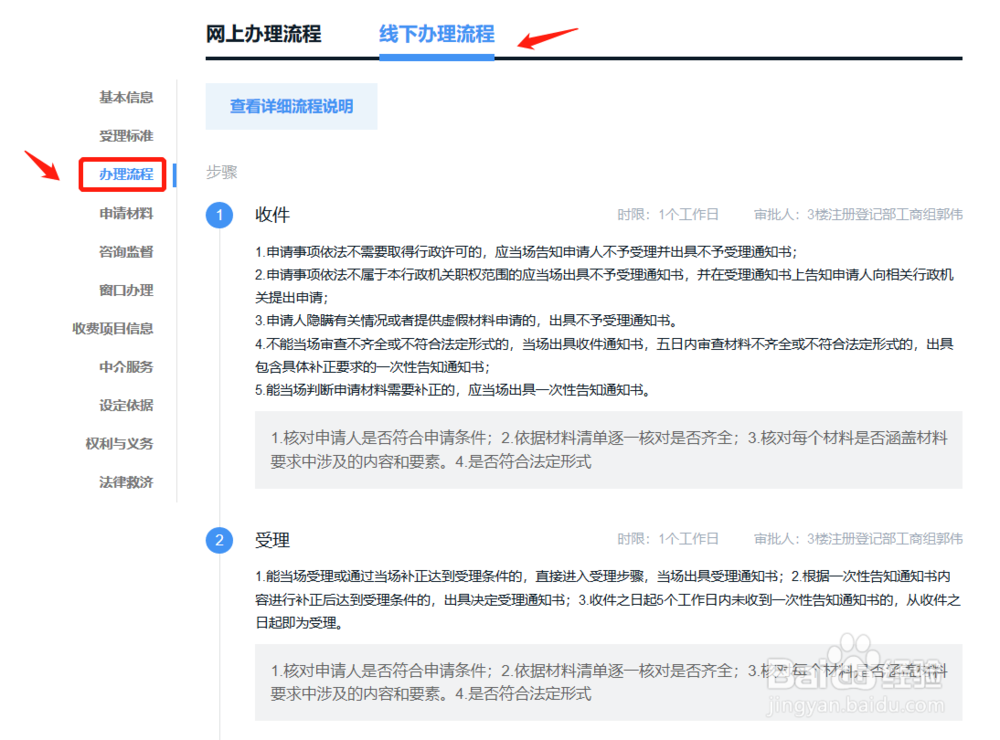Switch to the 线下办理流程 tab
1000x740 pixels.
click(436, 34)
